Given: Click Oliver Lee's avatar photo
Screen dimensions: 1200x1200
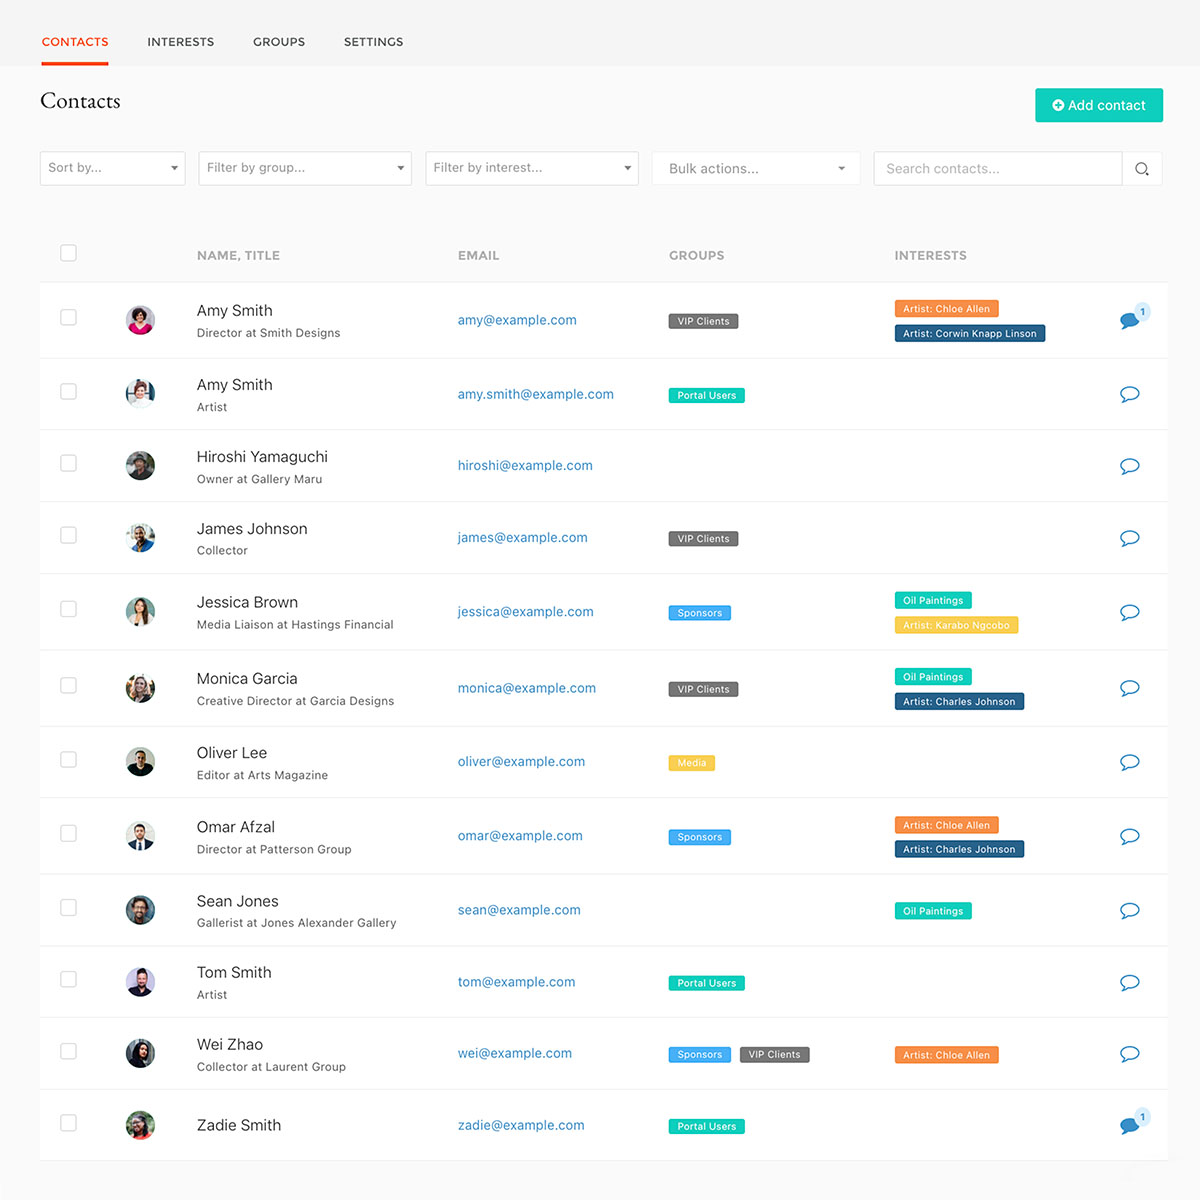Looking at the screenshot, I should [x=140, y=762].
